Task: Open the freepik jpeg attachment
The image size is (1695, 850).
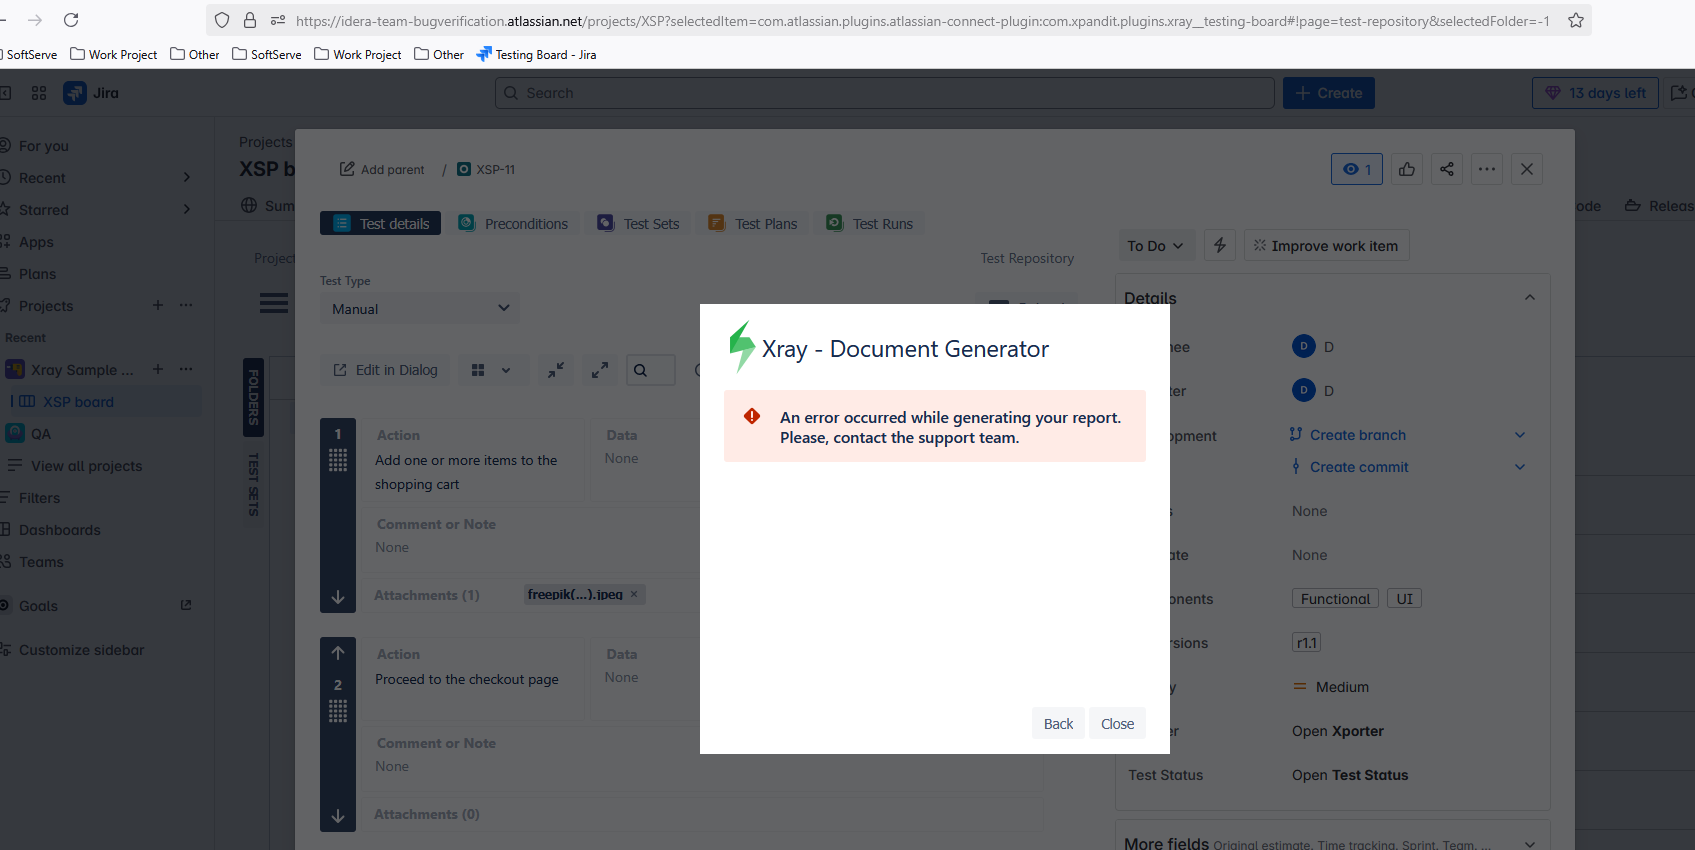Action: tap(575, 594)
